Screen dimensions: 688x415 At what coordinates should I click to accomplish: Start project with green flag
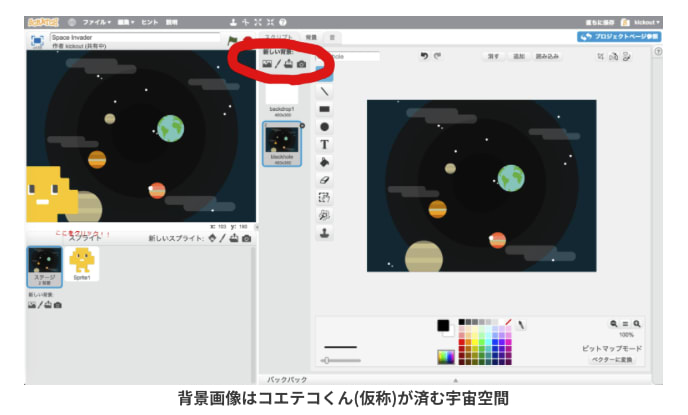click(232, 41)
